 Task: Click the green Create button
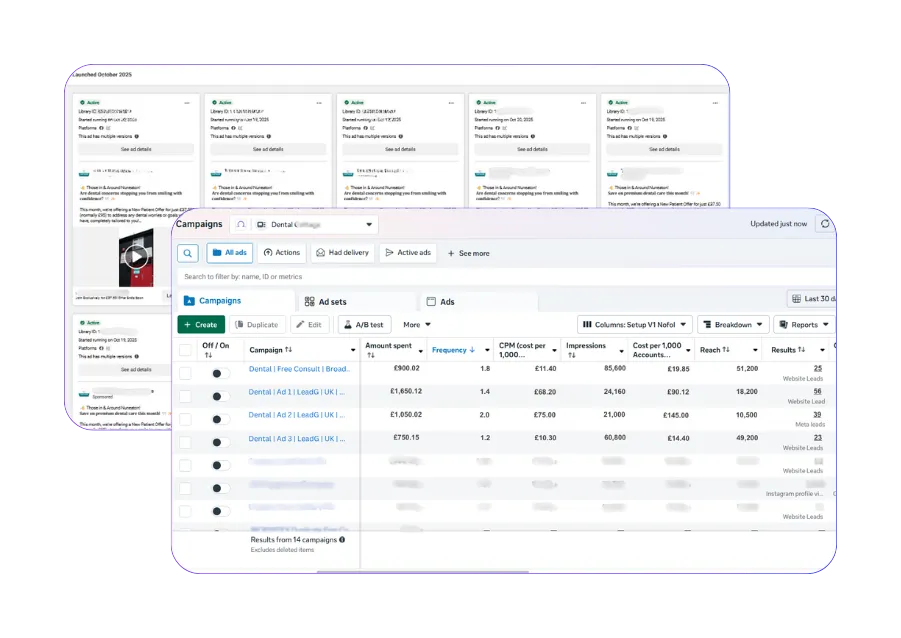click(201, 325)
